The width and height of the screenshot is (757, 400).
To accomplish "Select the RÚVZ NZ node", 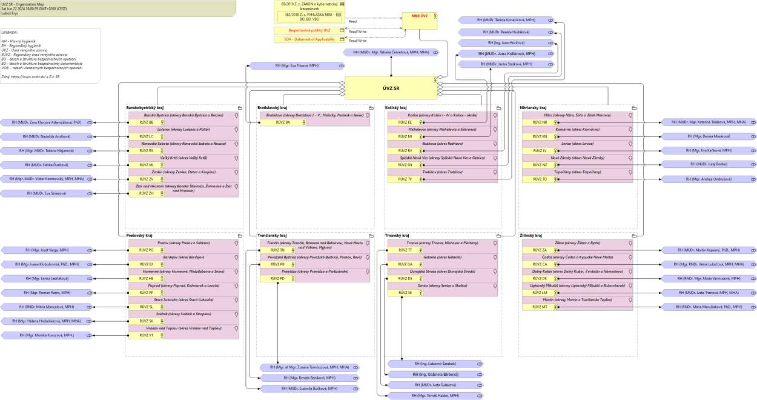I will [x=540, y=165].
